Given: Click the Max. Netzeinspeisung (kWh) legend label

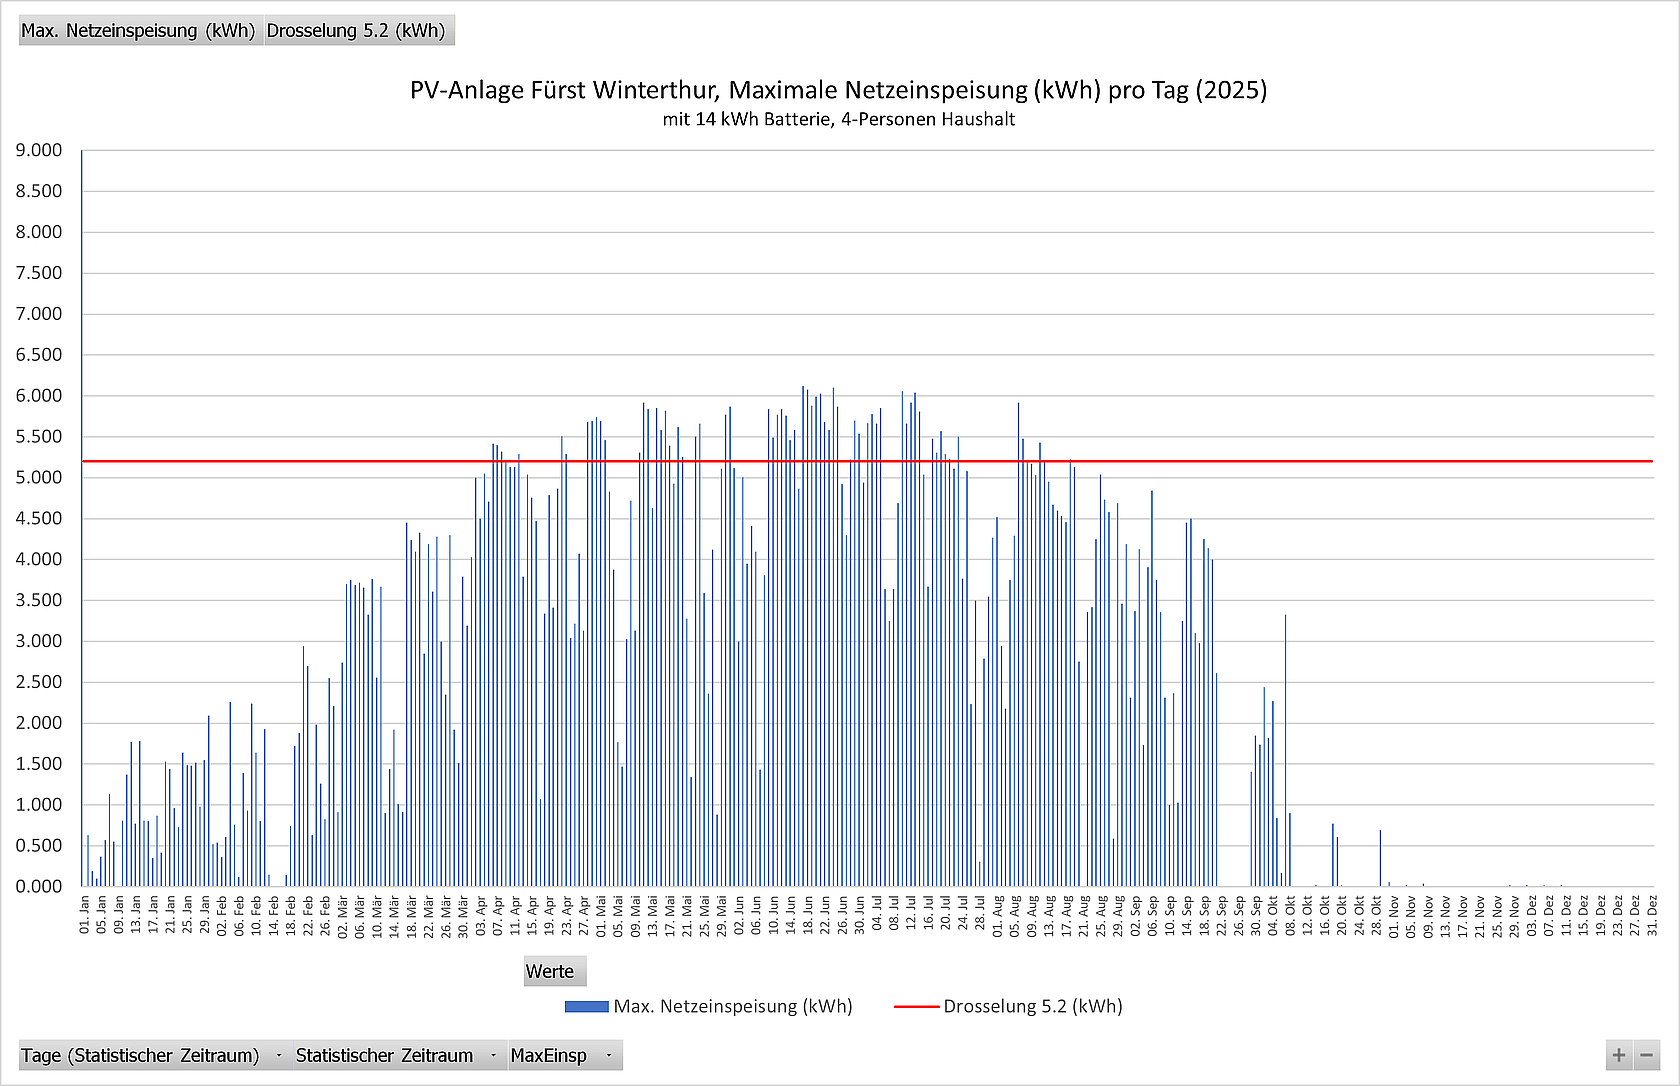Looking at the screenshot, I should point(733,1006).
